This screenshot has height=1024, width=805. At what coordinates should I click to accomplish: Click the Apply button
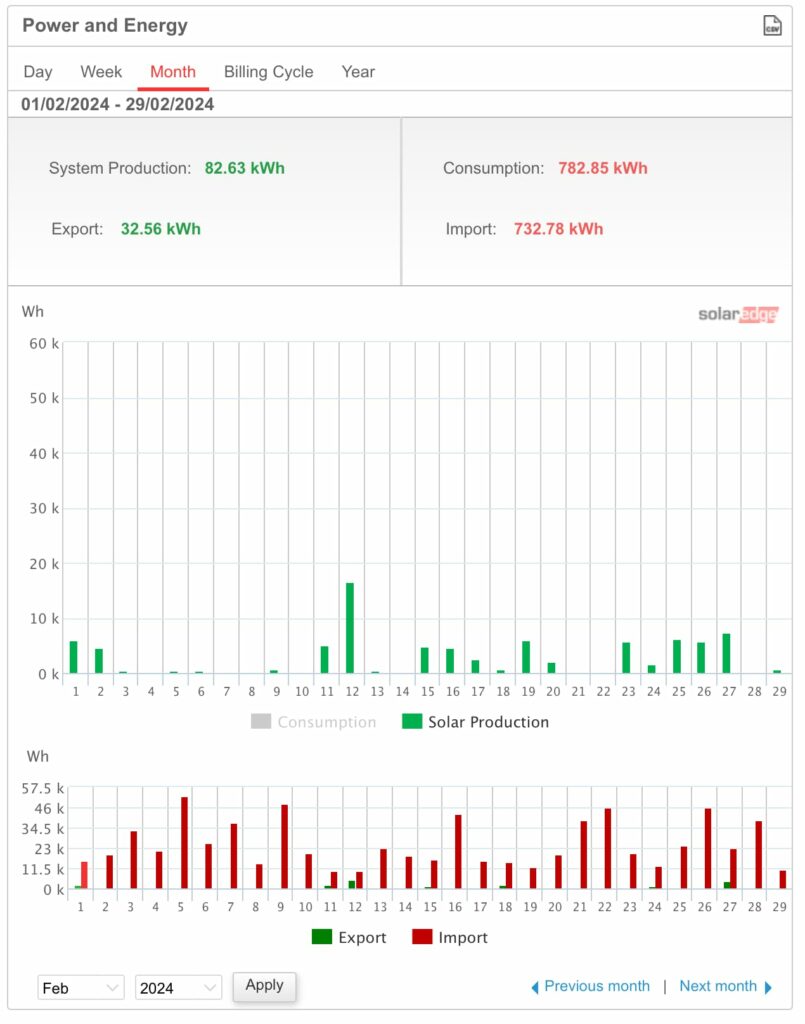coord(264,985)
